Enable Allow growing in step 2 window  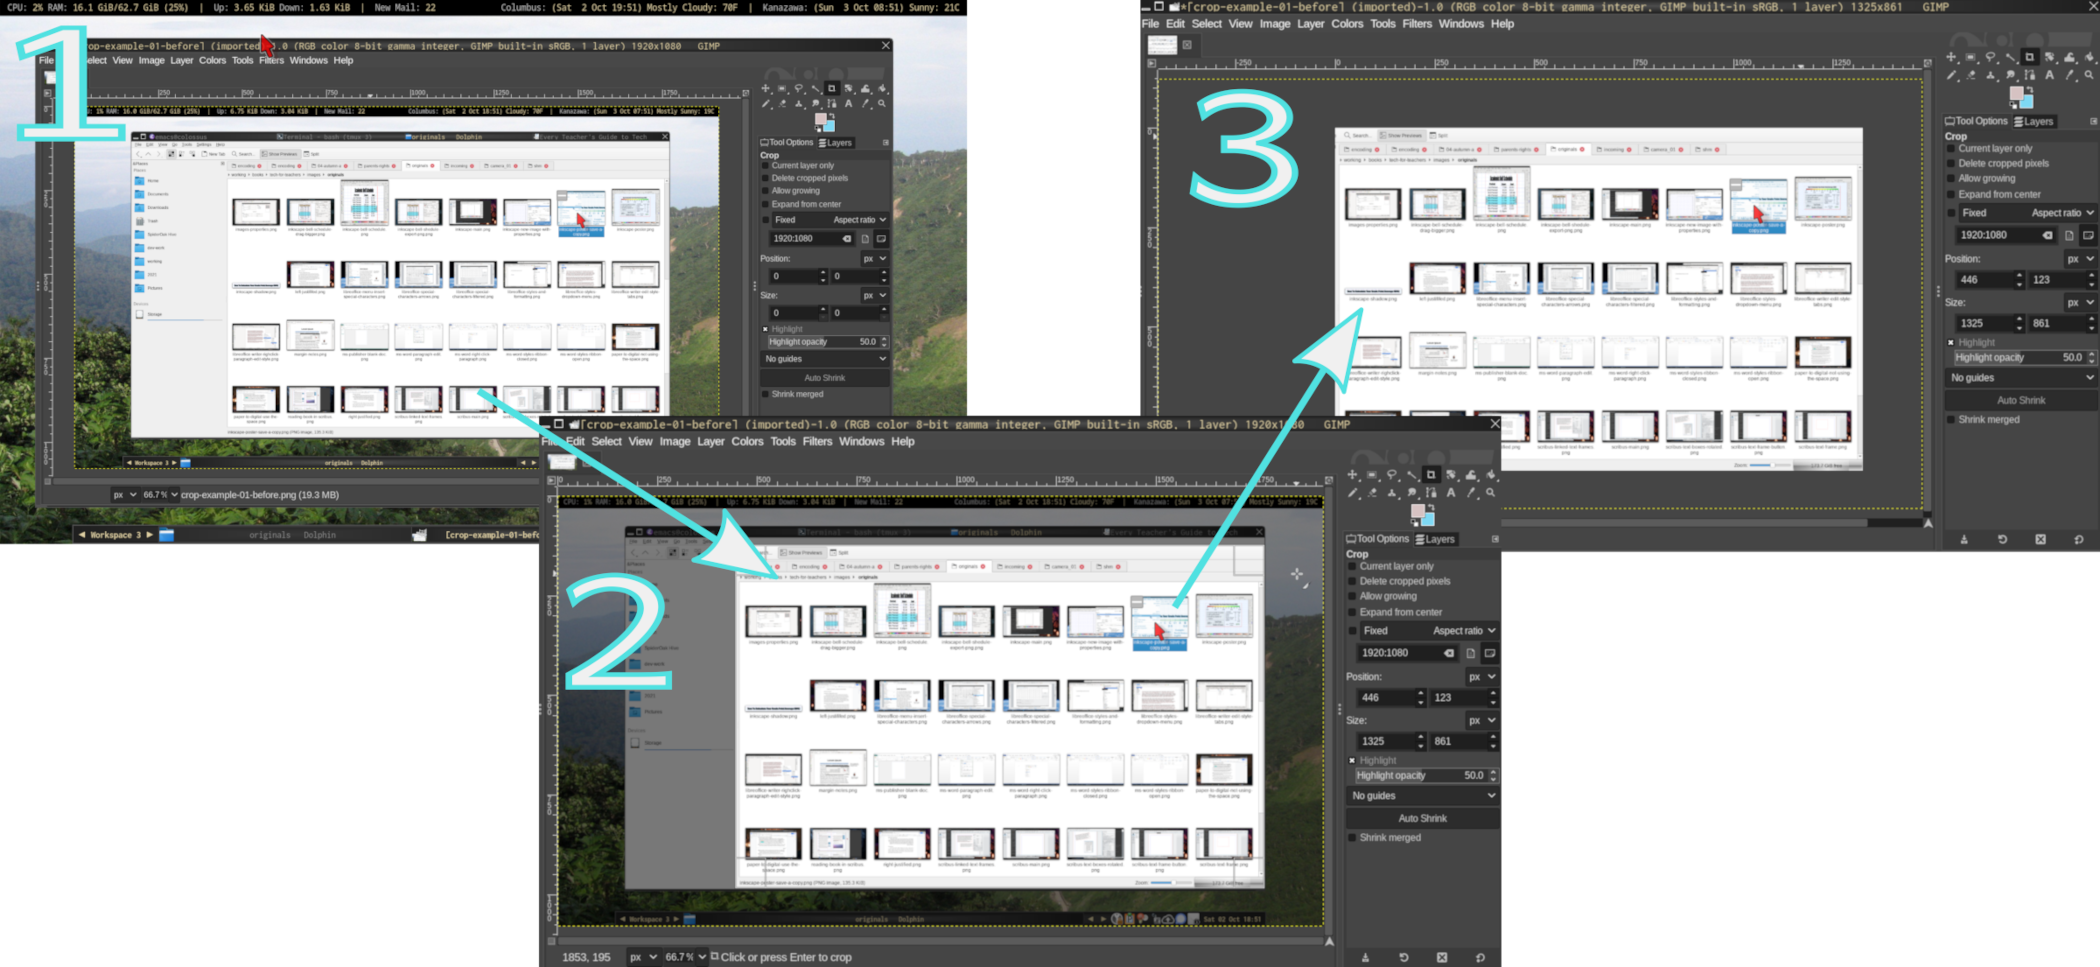pos(1352,596)
